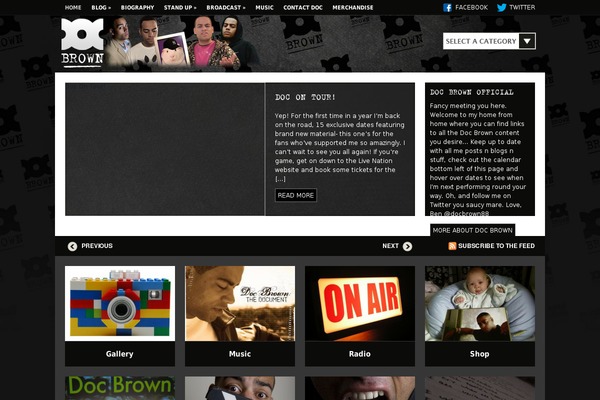The width and height of the screenshot is (600, 400).
Task: Click the Radio caption label
Action: [x=359, y=354]
